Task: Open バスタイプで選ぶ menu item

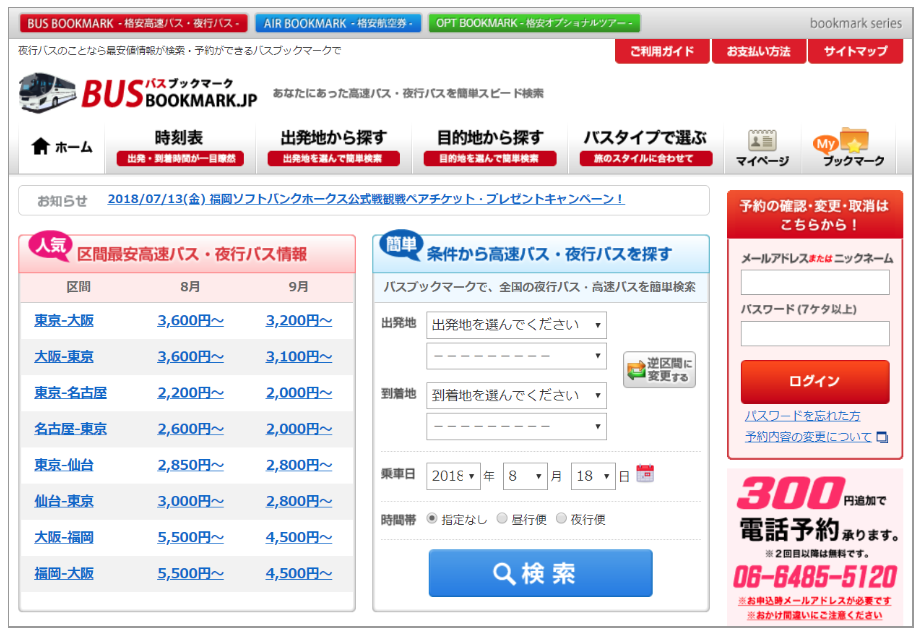Action: (x=646, y=147)
